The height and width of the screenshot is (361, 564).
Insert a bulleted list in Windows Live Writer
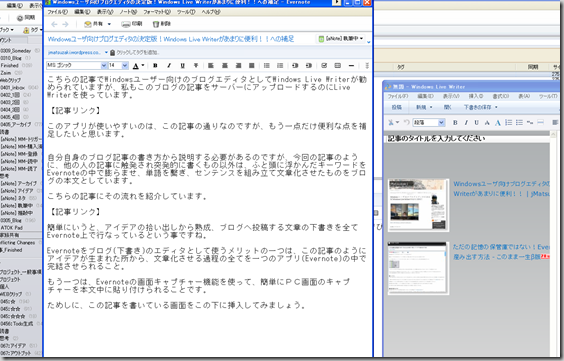point(519,123)
